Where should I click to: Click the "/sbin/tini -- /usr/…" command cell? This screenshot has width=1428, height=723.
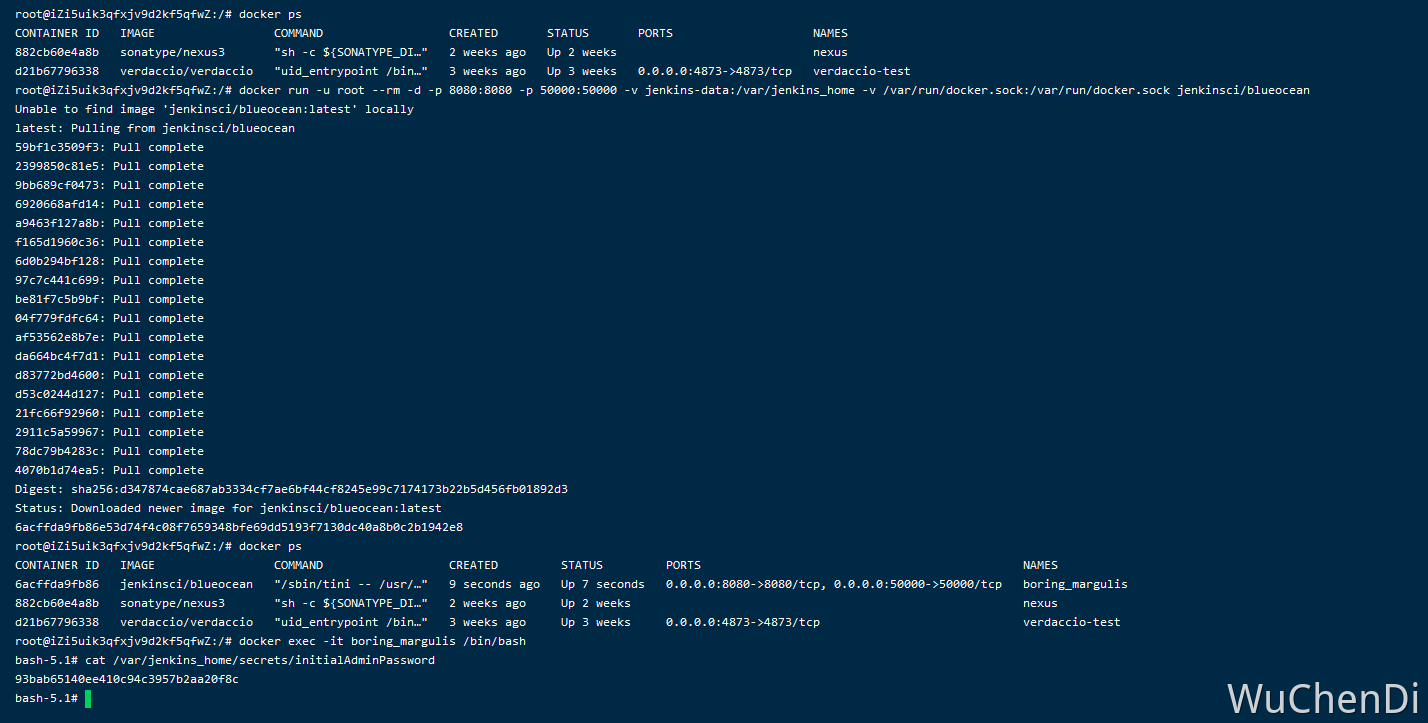(x=351, y=584)
